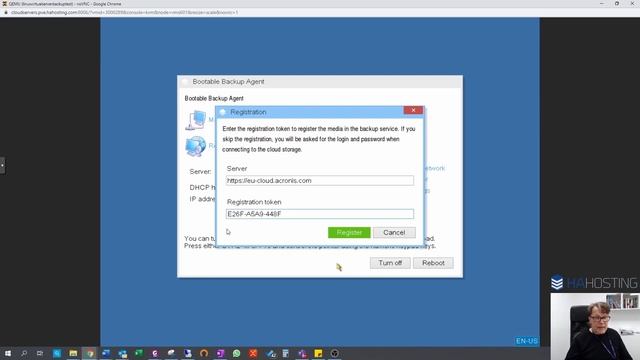Open OneNote purple icon in taskbar
Screen dimensions: 640x360
(x=220, y=353)
